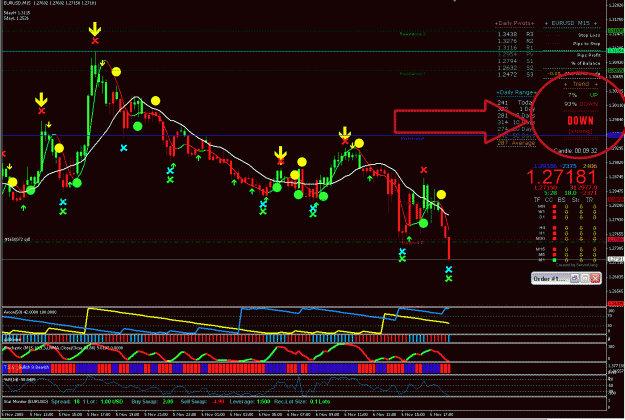625x420 pixels.
Task: Click the Daily Range header
Action: click(515, 92)
